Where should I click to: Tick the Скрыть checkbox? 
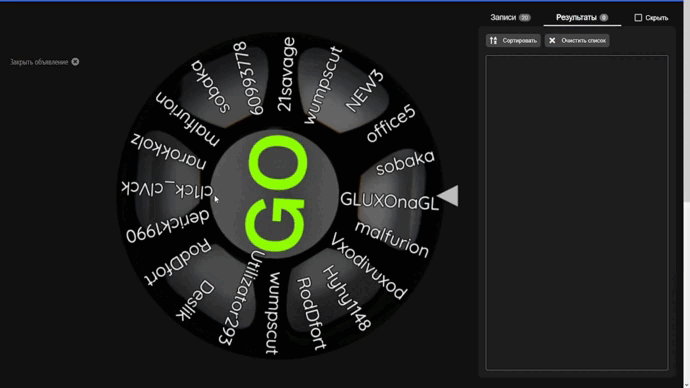pos(638,18)
